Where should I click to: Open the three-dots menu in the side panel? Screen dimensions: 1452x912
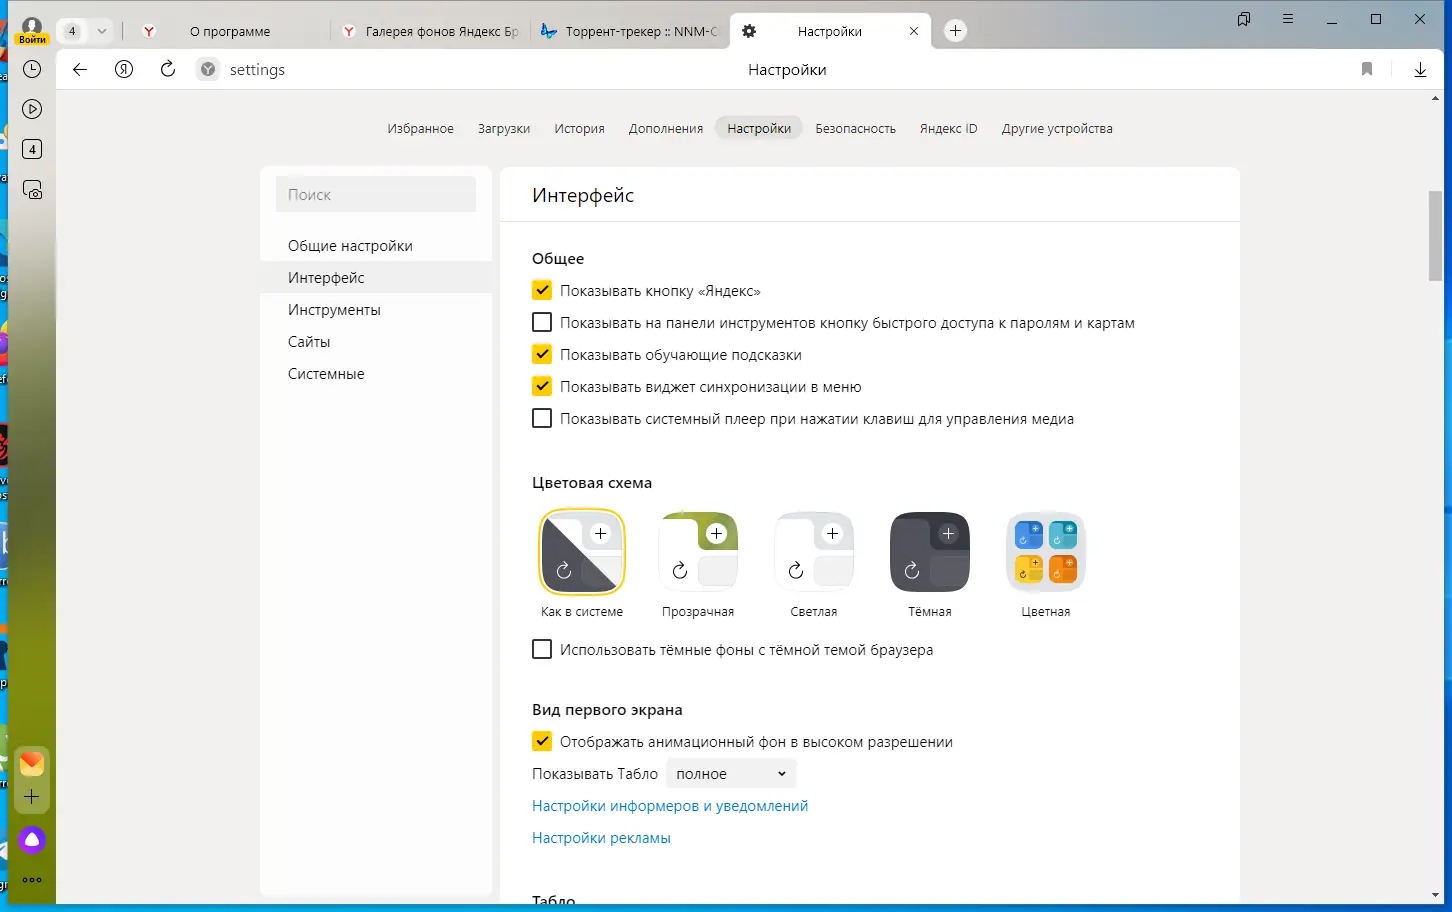coord(32,880)
